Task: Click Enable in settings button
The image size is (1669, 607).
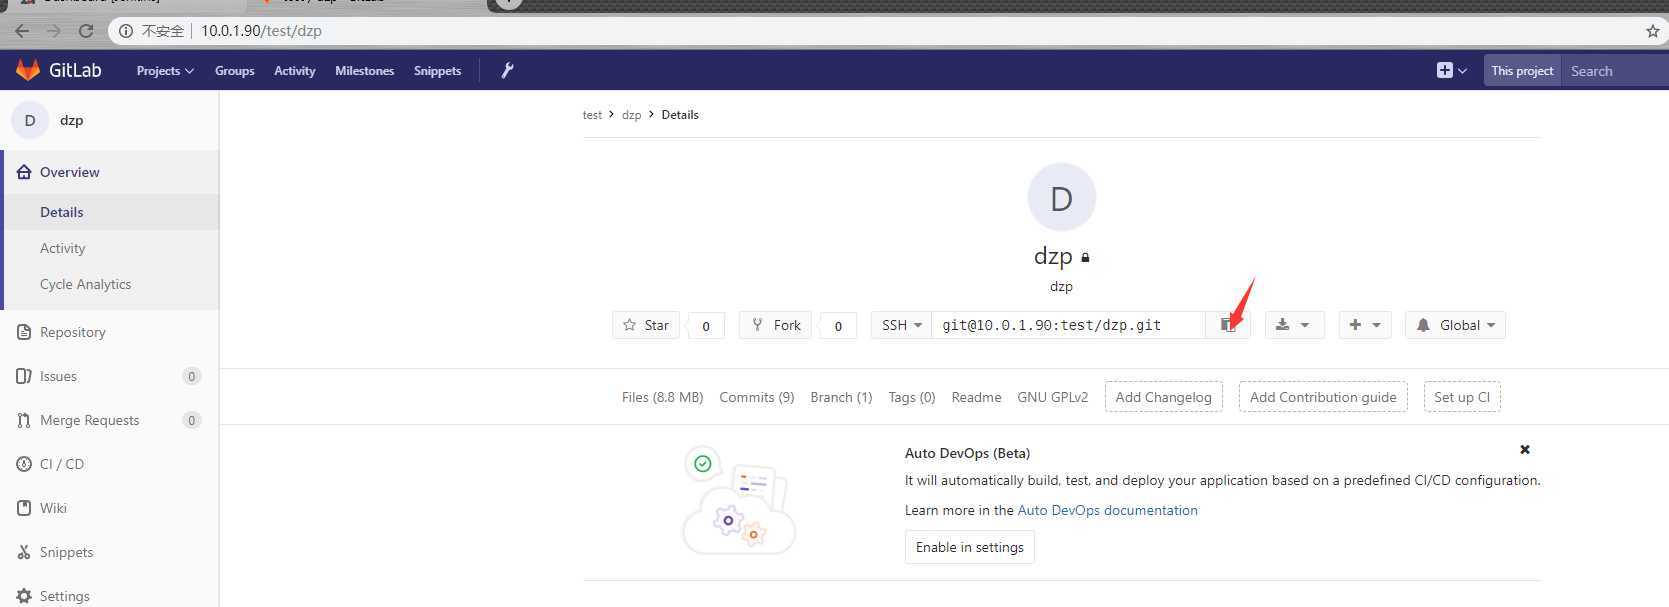Action: click(x=969, y=547)
